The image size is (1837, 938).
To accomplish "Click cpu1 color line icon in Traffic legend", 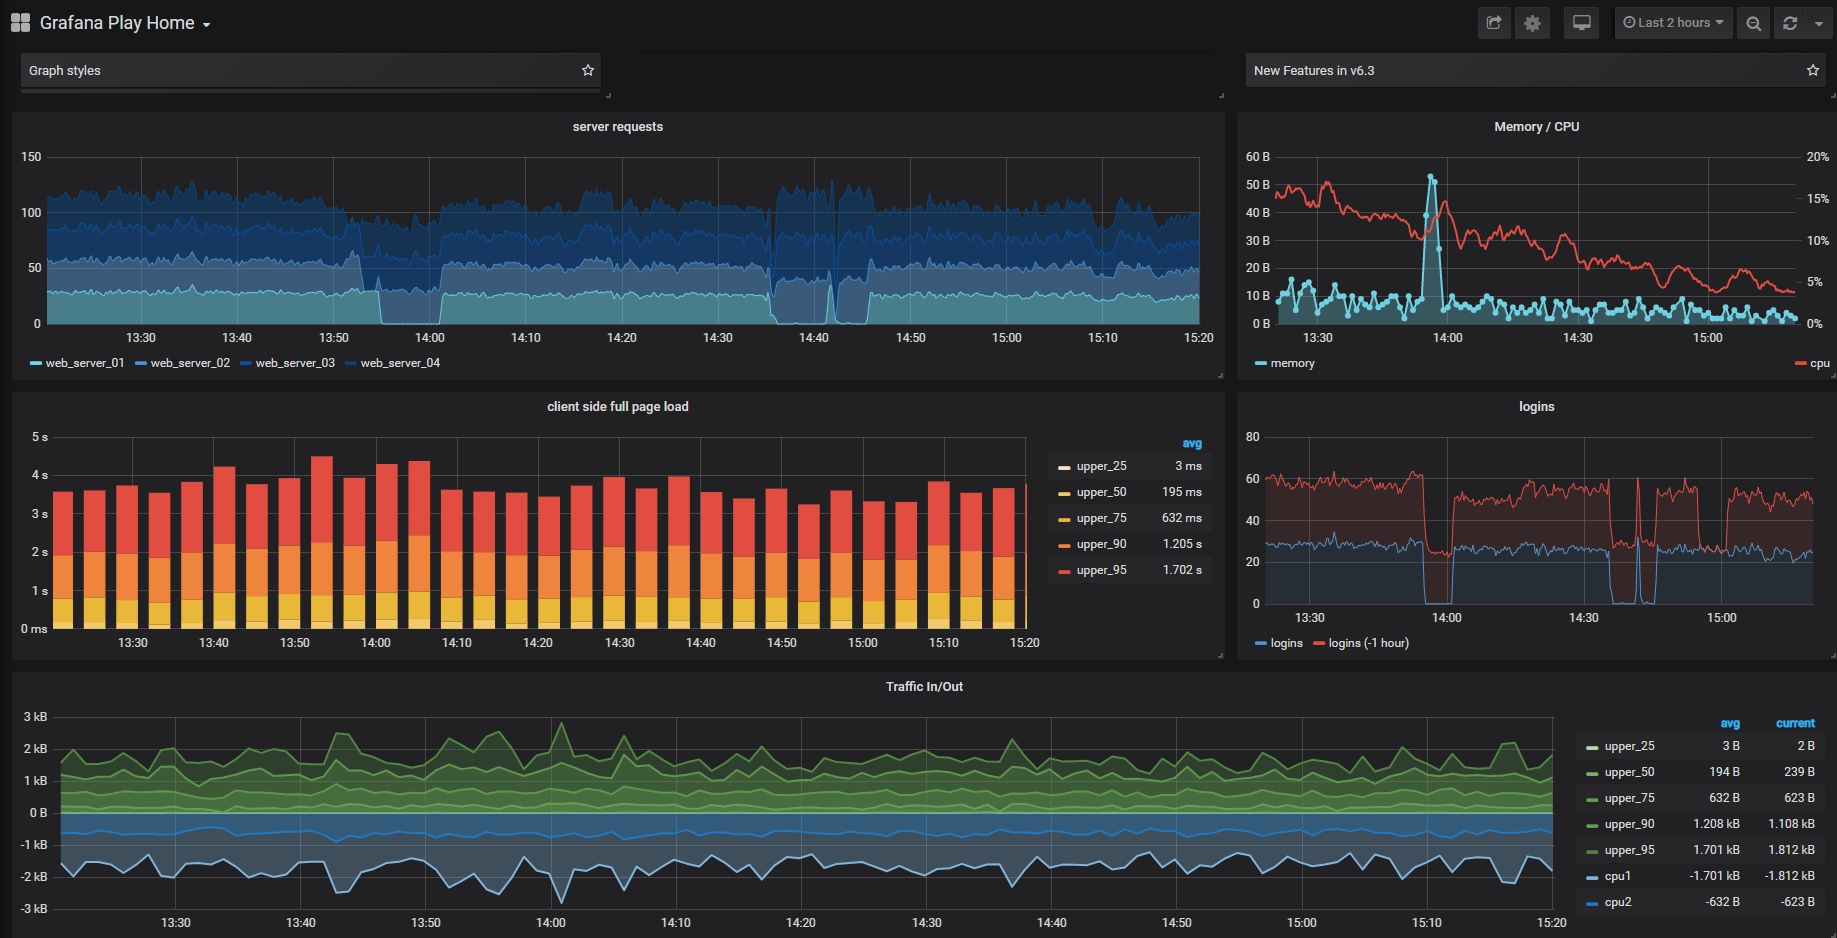I will click(x=1592, y=877).
